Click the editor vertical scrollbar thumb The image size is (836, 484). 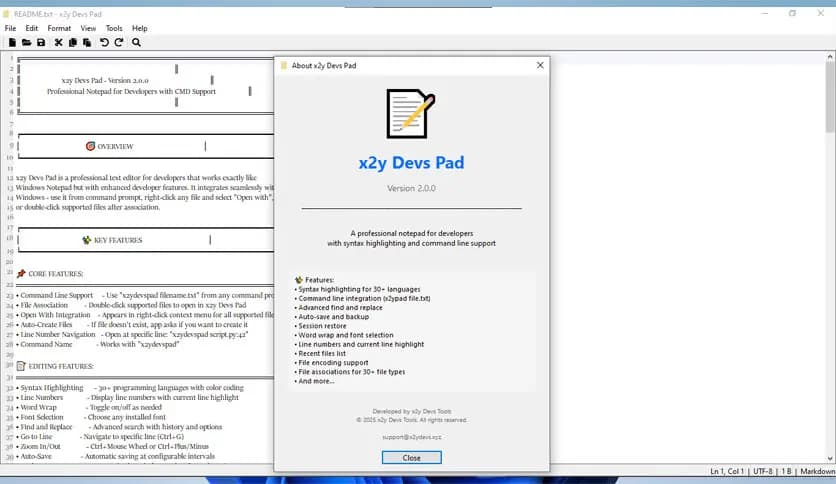830,96
